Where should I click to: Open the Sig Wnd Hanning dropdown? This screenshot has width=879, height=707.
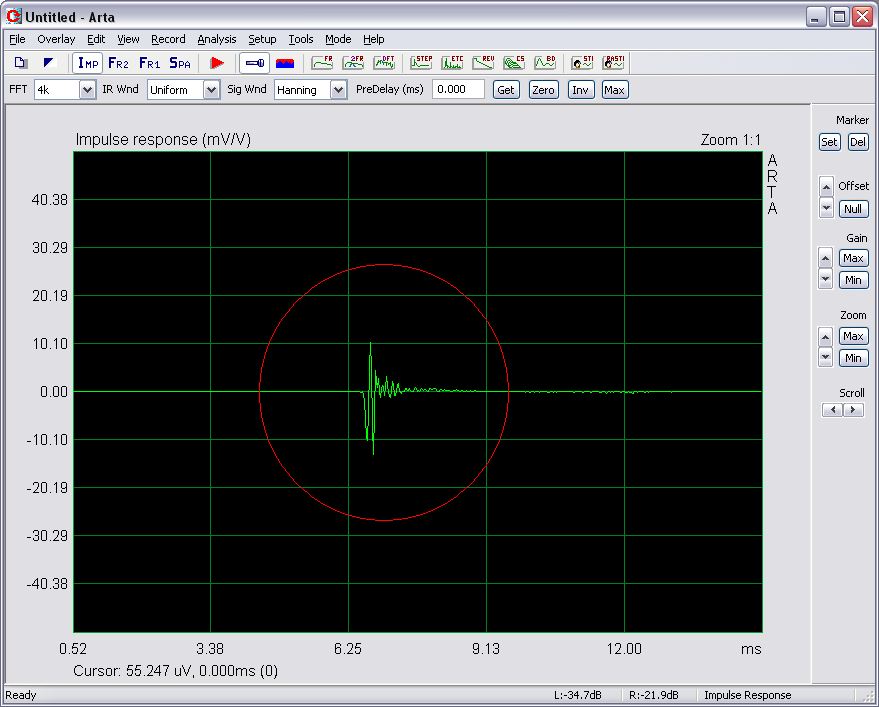338,90
